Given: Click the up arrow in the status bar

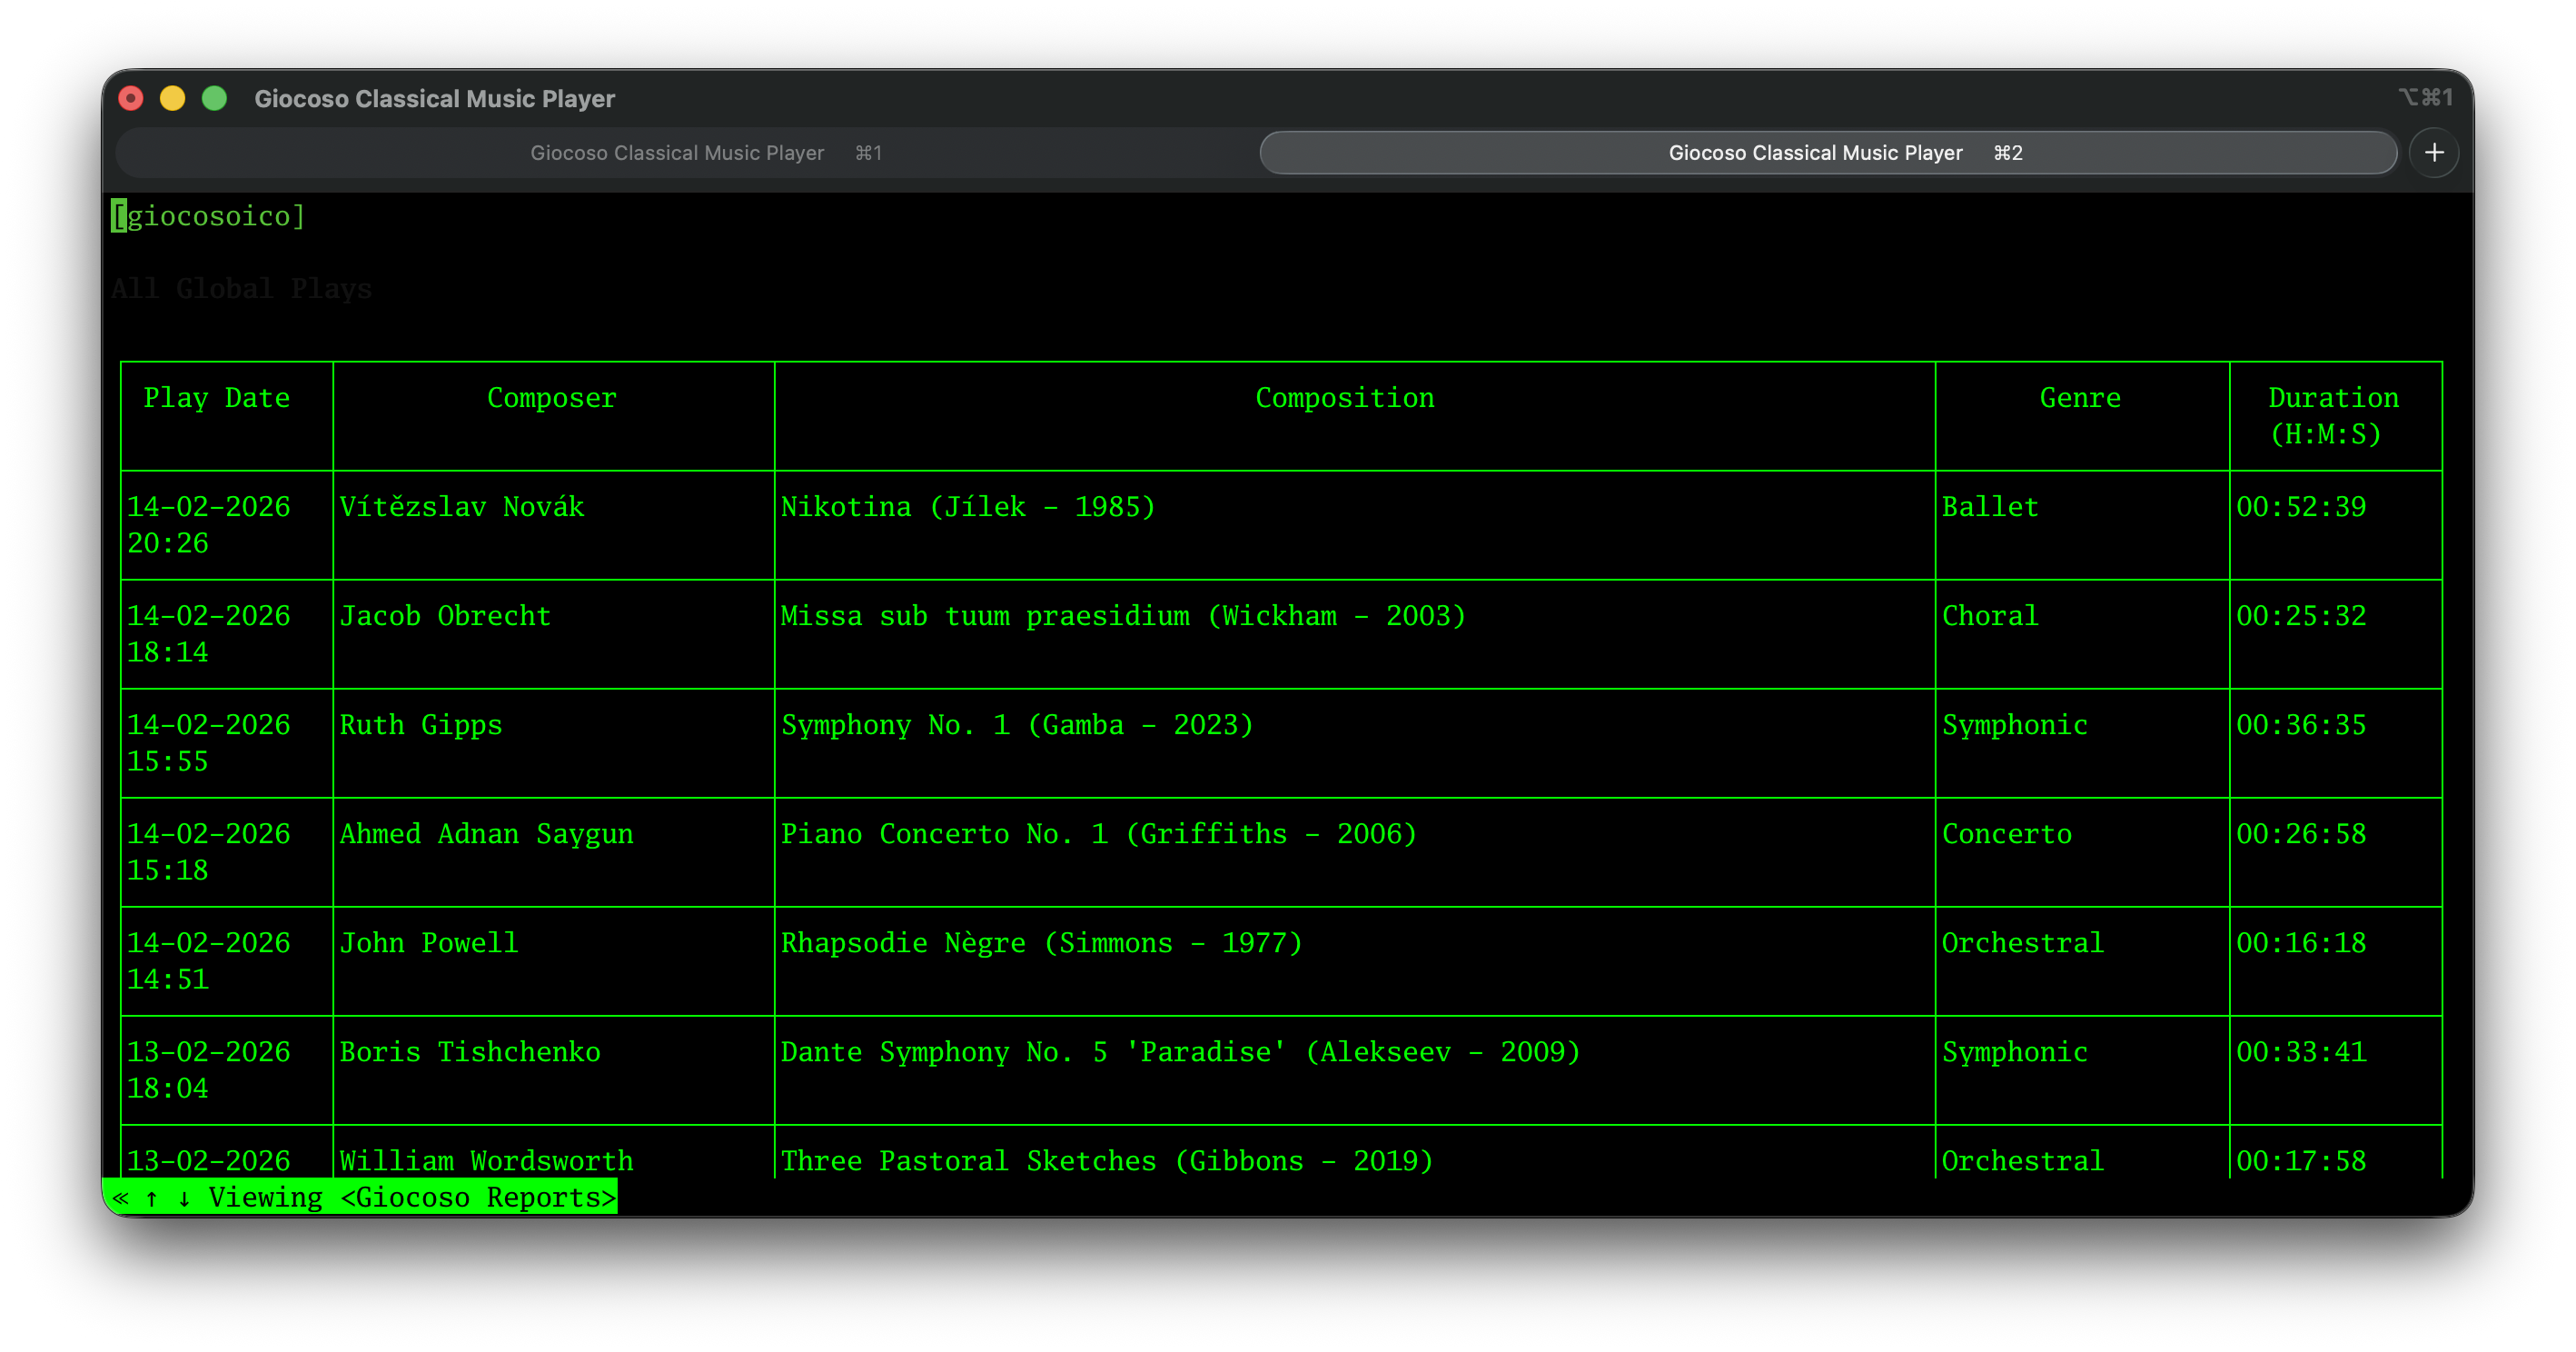Looking at the screenshot, I should [x=151, y=1197].
